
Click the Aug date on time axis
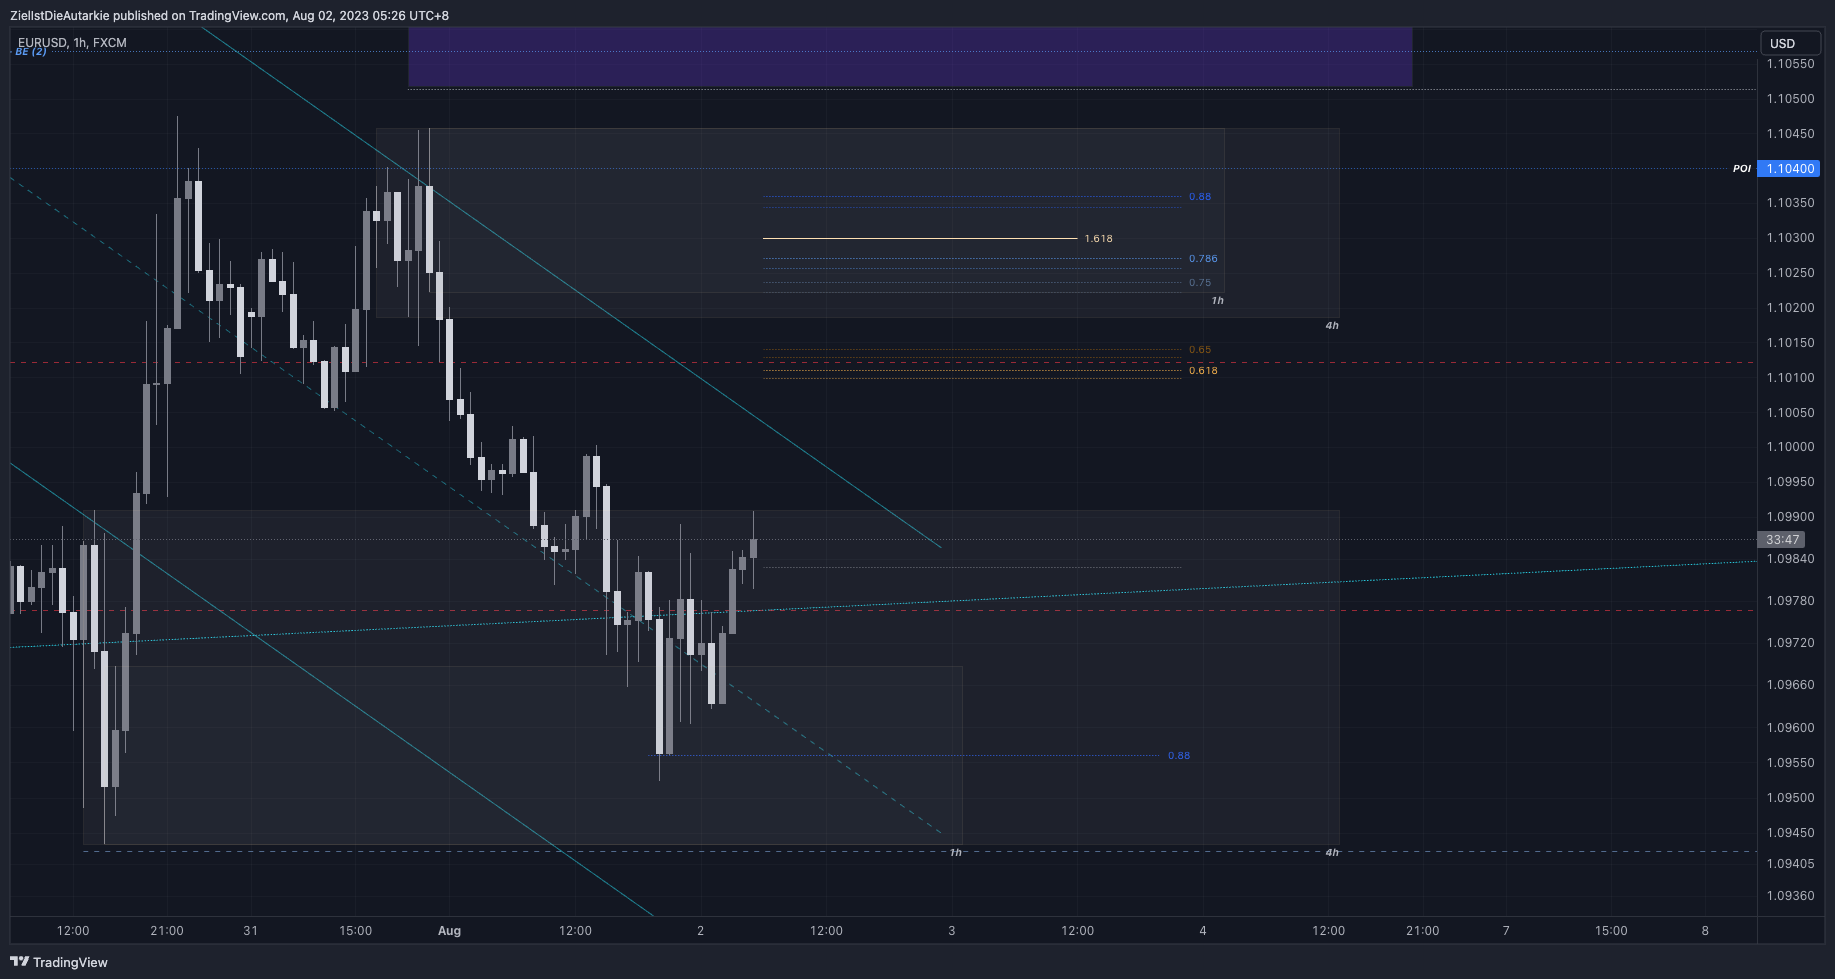pos(449,931)
